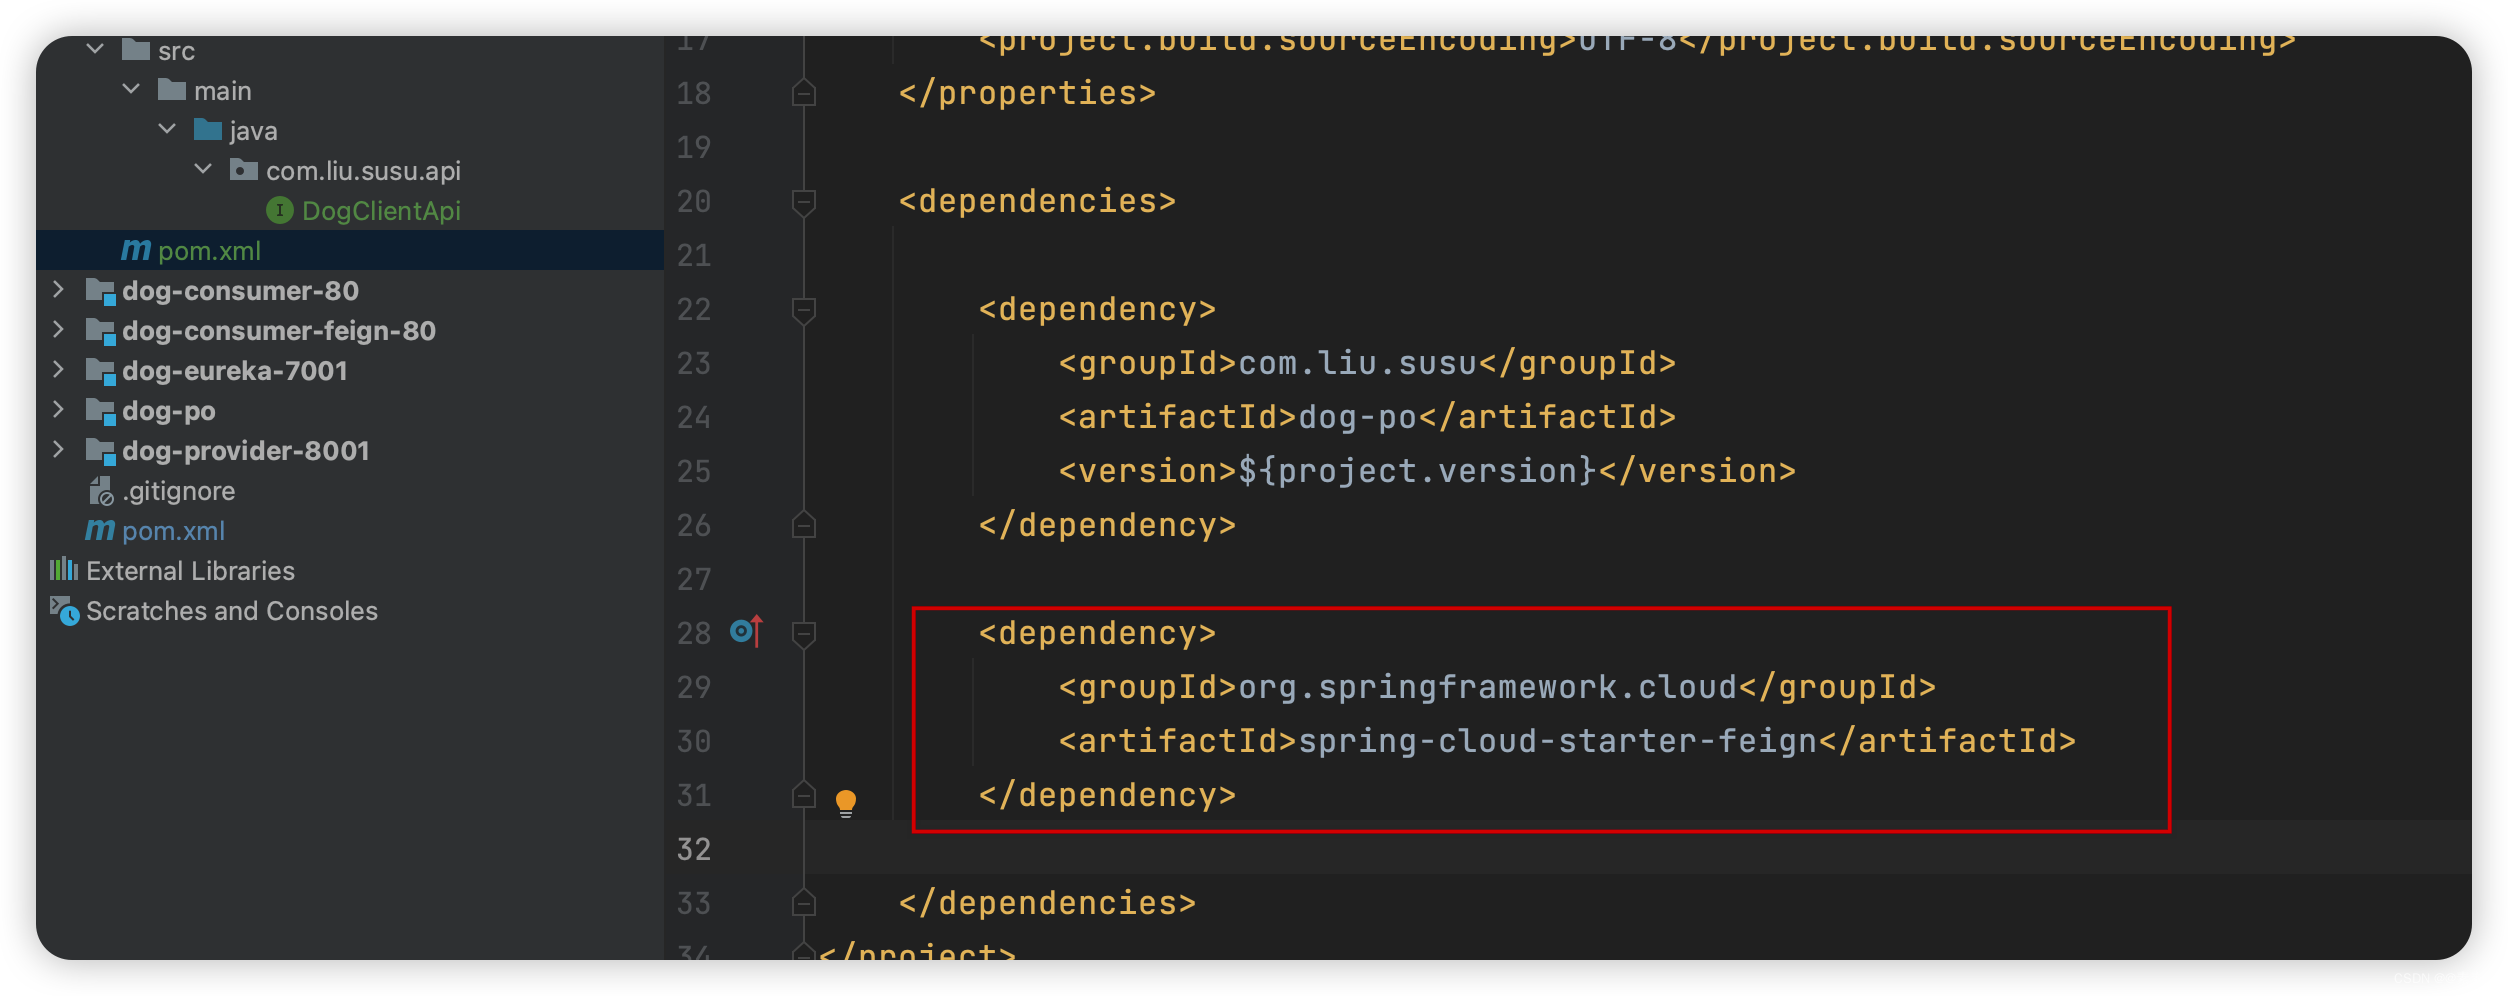This screenshot has width=2508, height=996.
Task: Click the dog-consumer-feign-80 module folder icon
Action: click(100, 331)
